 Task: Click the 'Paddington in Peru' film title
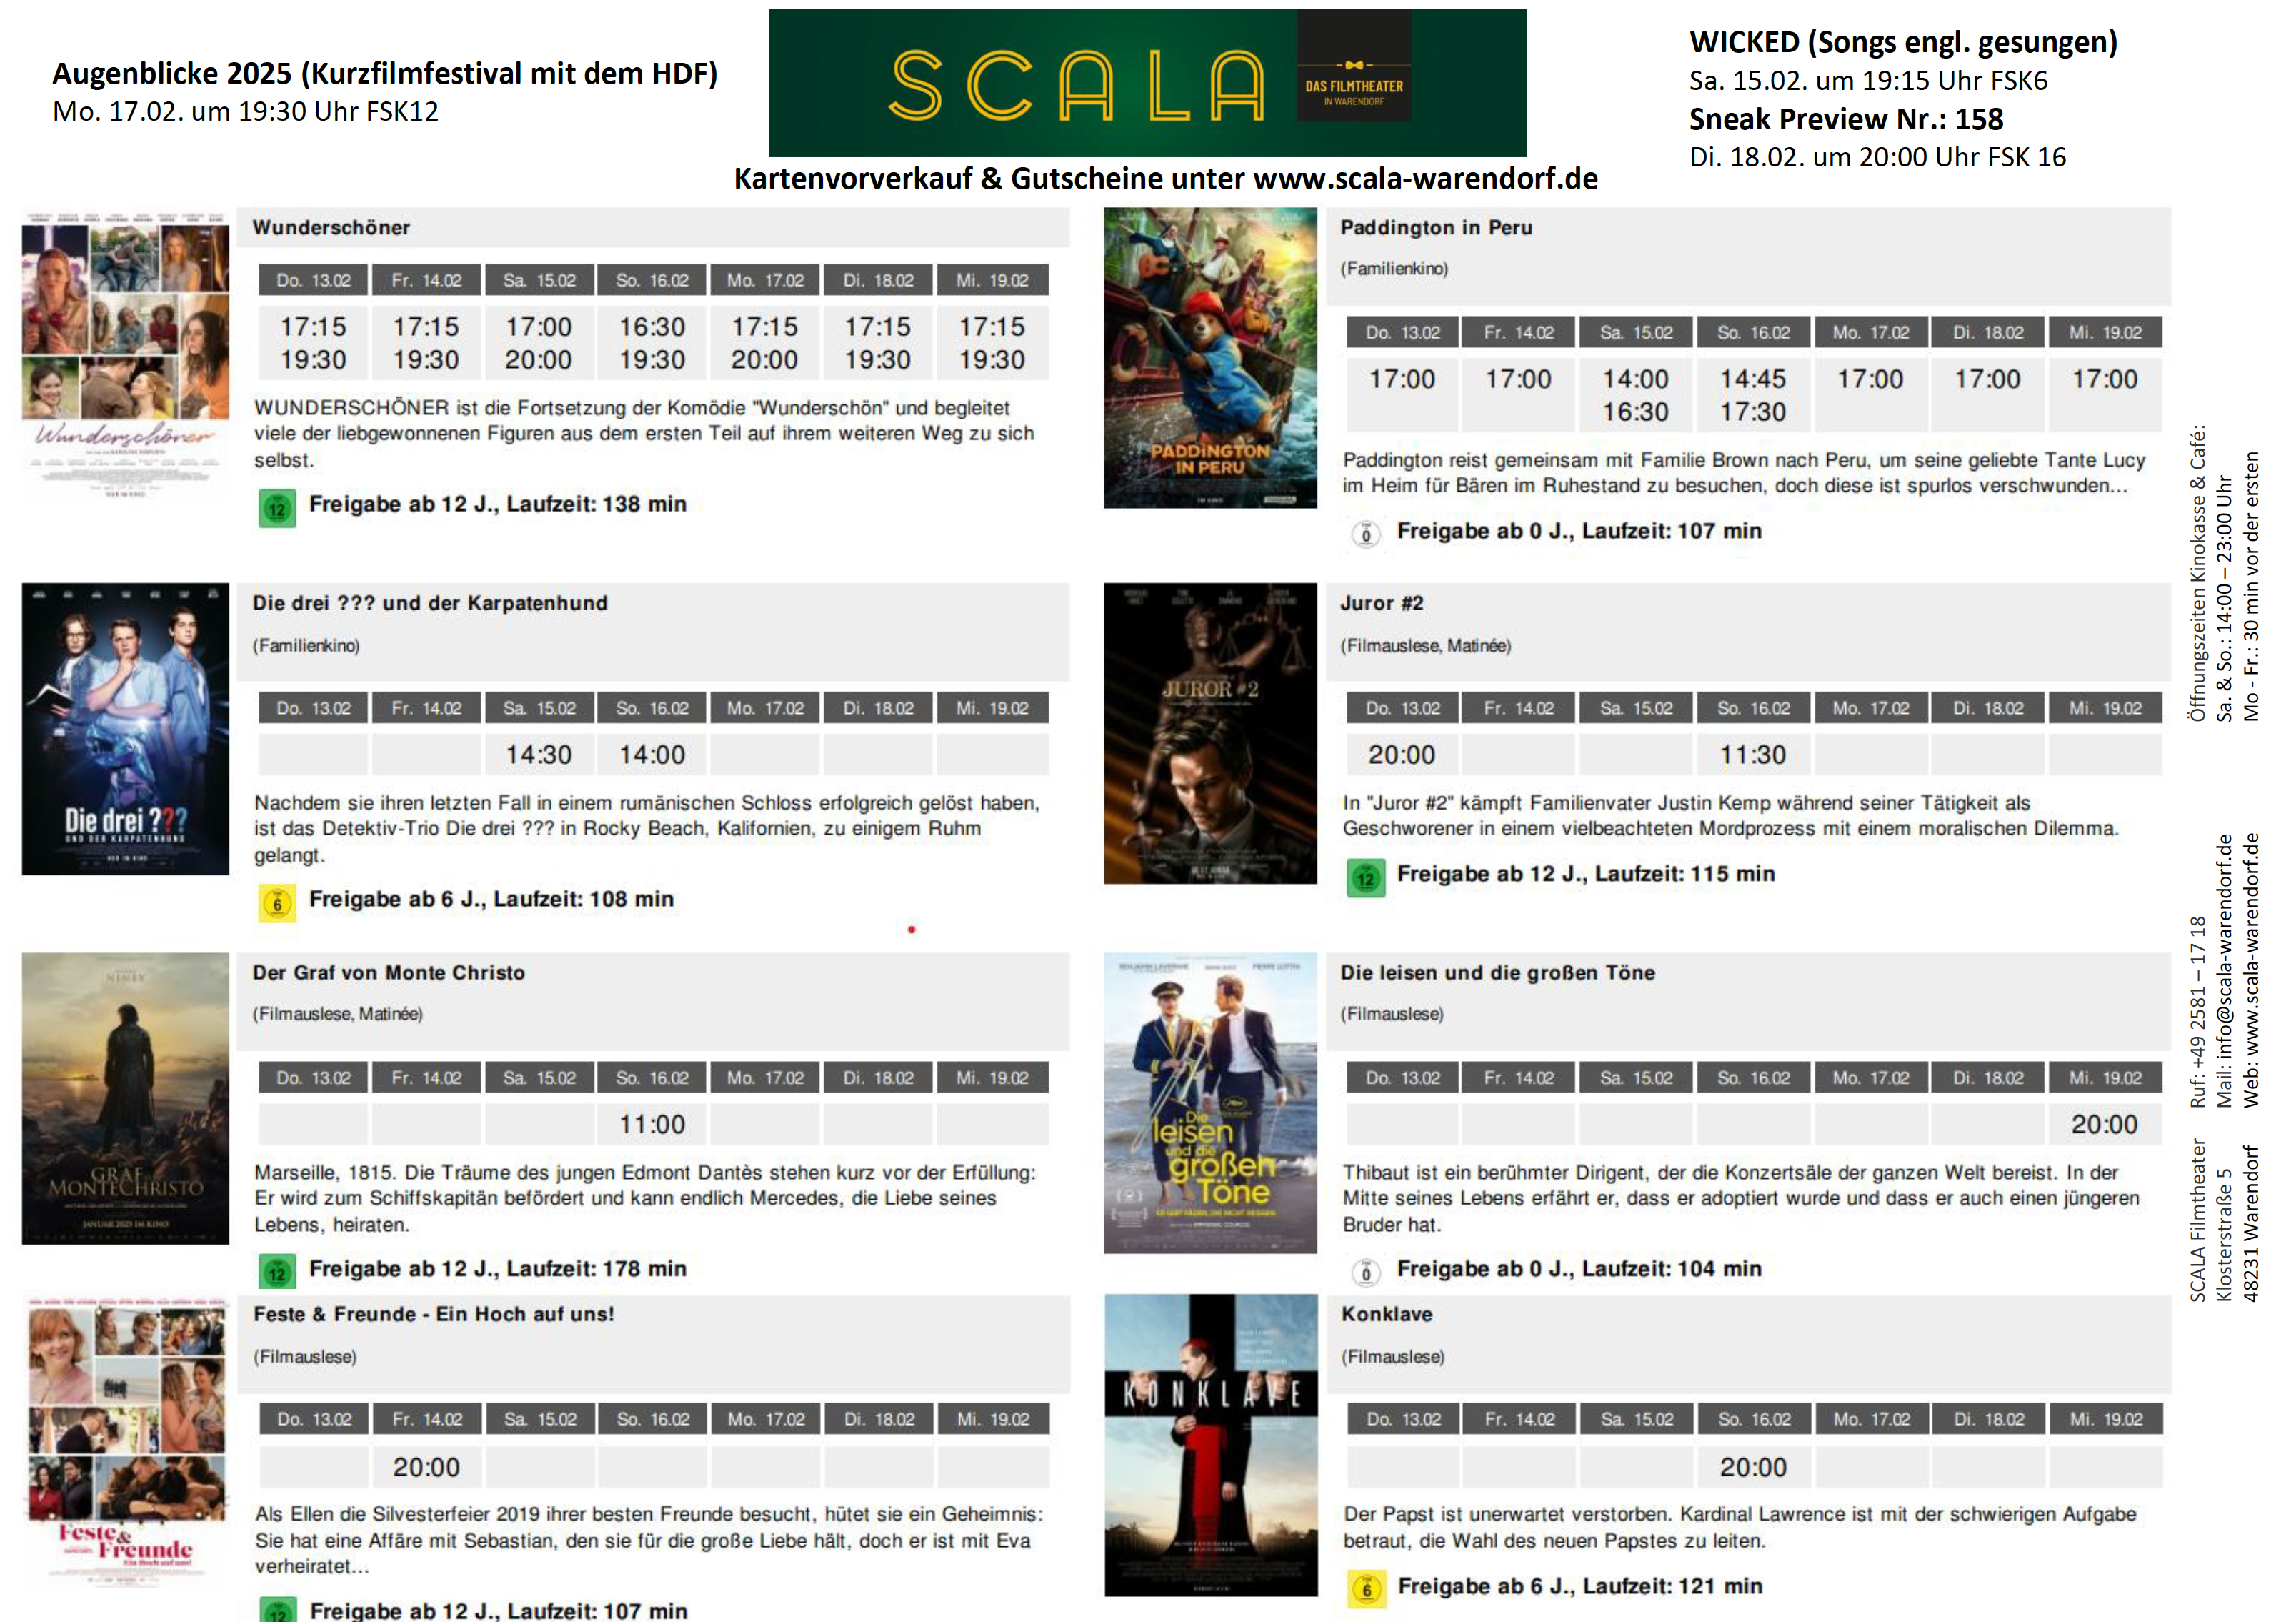tap(1436, 228)
